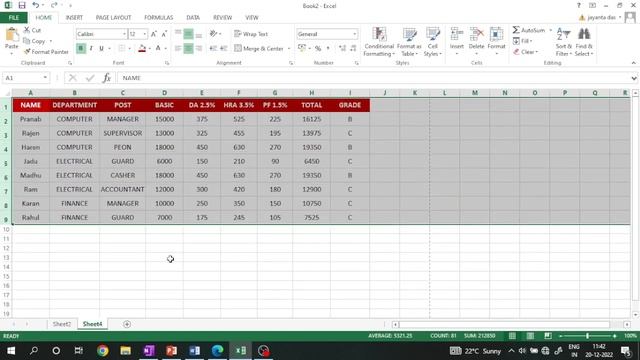Click the Delete cells icon
The image size is (640, 360).
[x=476, y=34]
